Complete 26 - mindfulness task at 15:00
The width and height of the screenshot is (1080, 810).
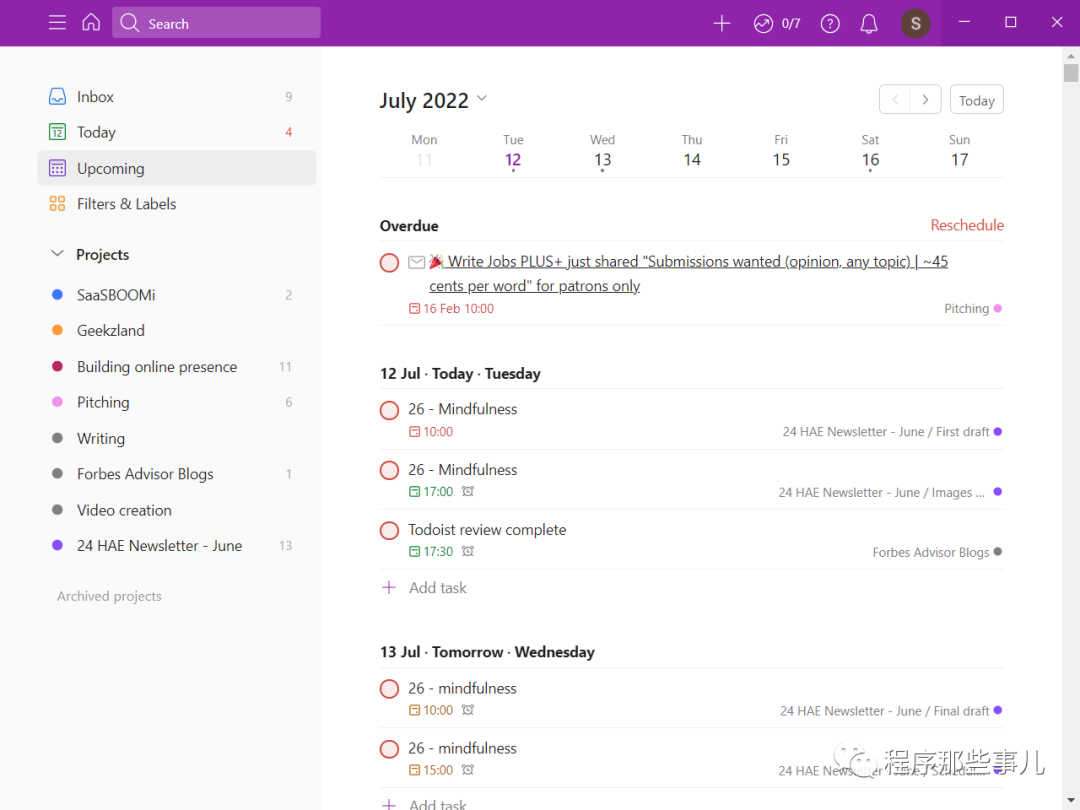[x=389, y=749]
